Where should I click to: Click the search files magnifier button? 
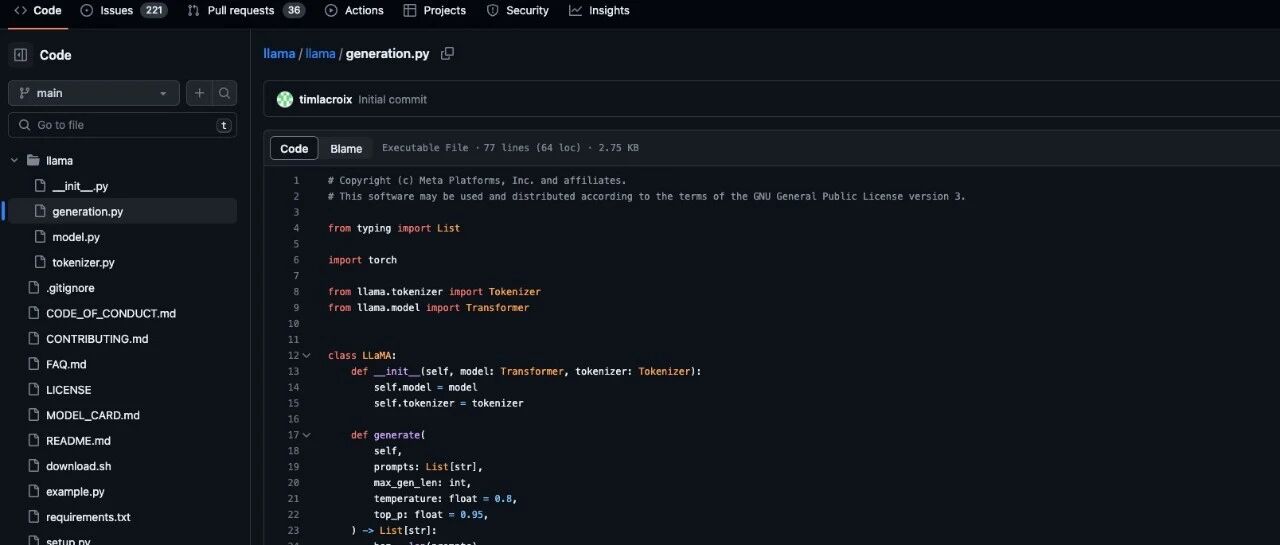tap(225, 93)
